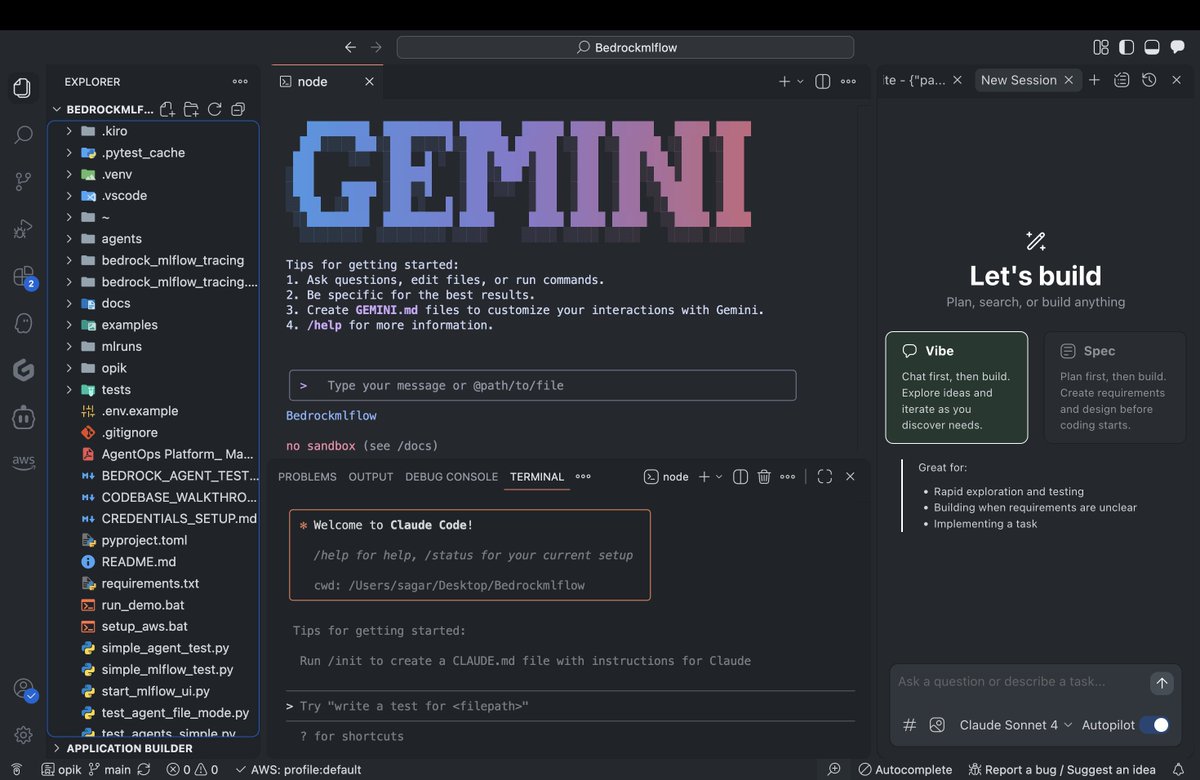This screenshot has width=1200, height=780.
Task: Open the Accounts icon in activity bar
Action: point(23,689)
